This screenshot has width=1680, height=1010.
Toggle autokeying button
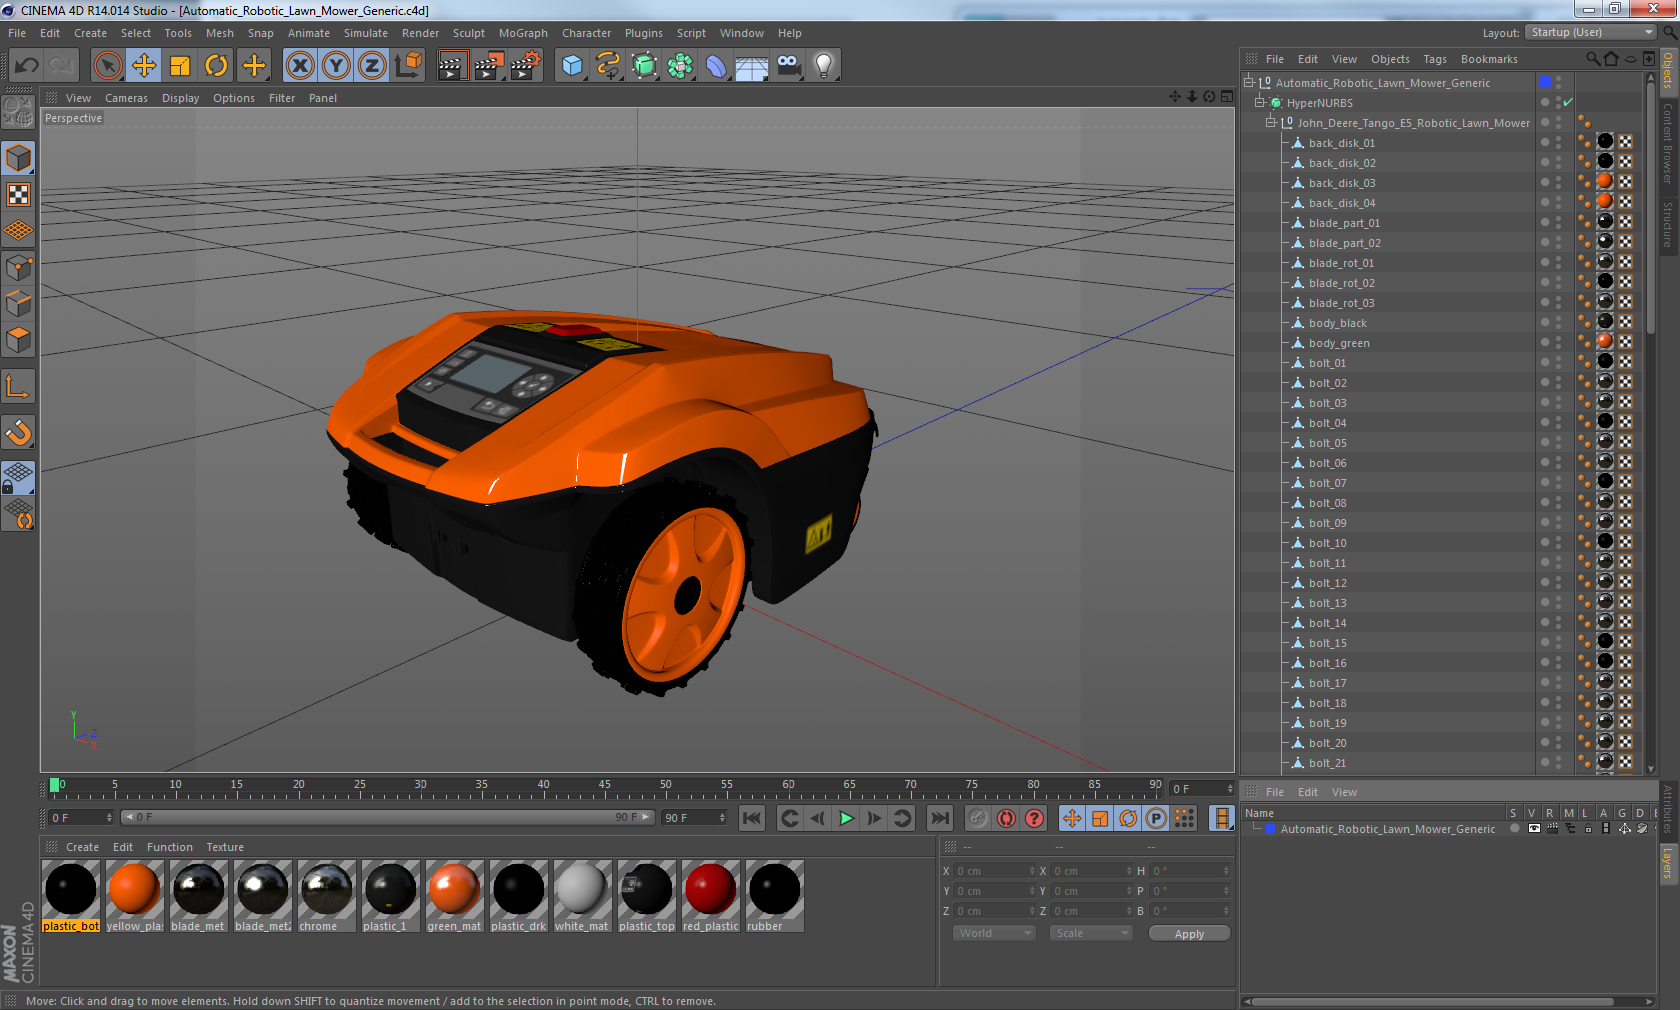pos(1006,818)
